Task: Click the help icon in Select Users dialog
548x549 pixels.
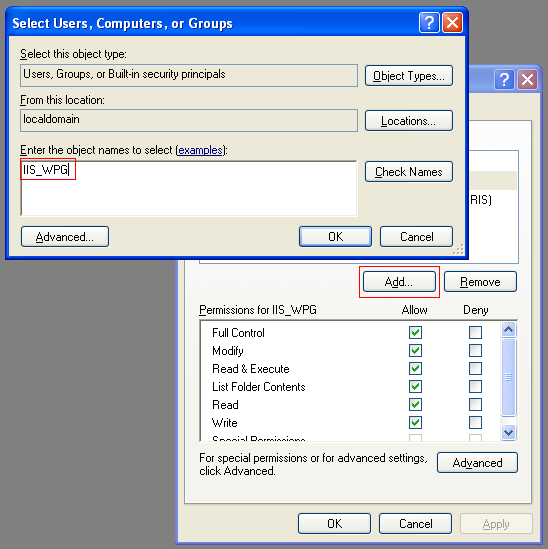Action: [429, 23]
